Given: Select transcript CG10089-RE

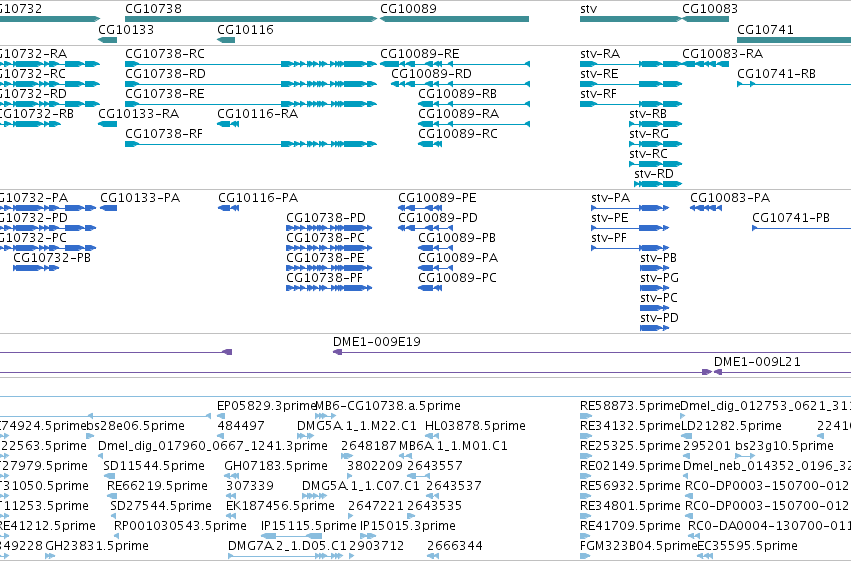Looking at the screenshot, I should 455,64.
